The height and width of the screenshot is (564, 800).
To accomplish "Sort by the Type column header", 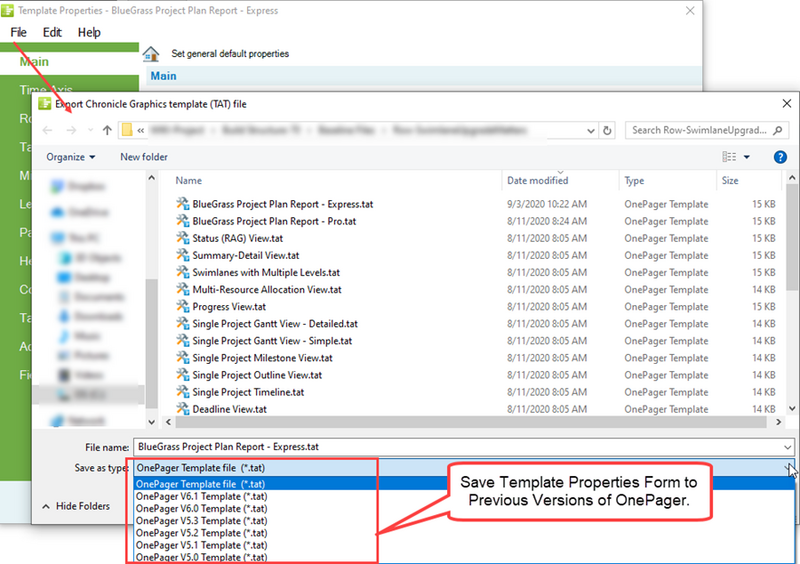I will tap(634, 181).
